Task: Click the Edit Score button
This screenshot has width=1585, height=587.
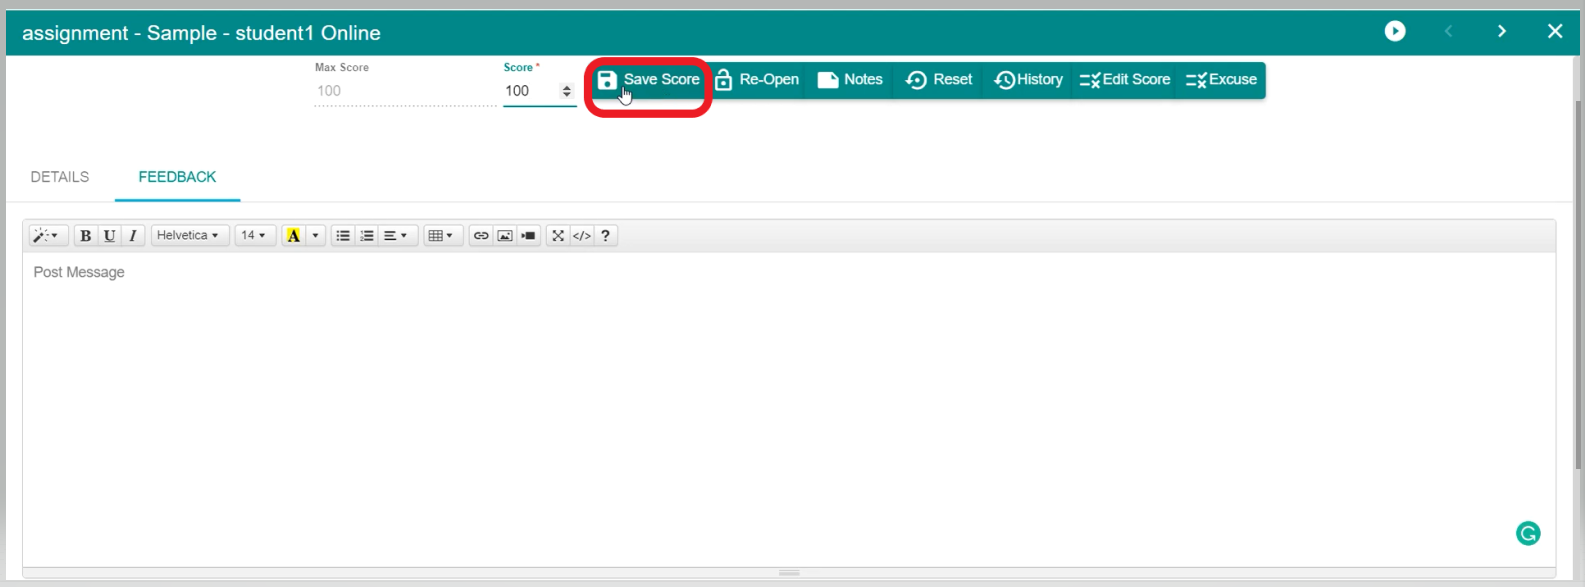Action: point(1125,80)
